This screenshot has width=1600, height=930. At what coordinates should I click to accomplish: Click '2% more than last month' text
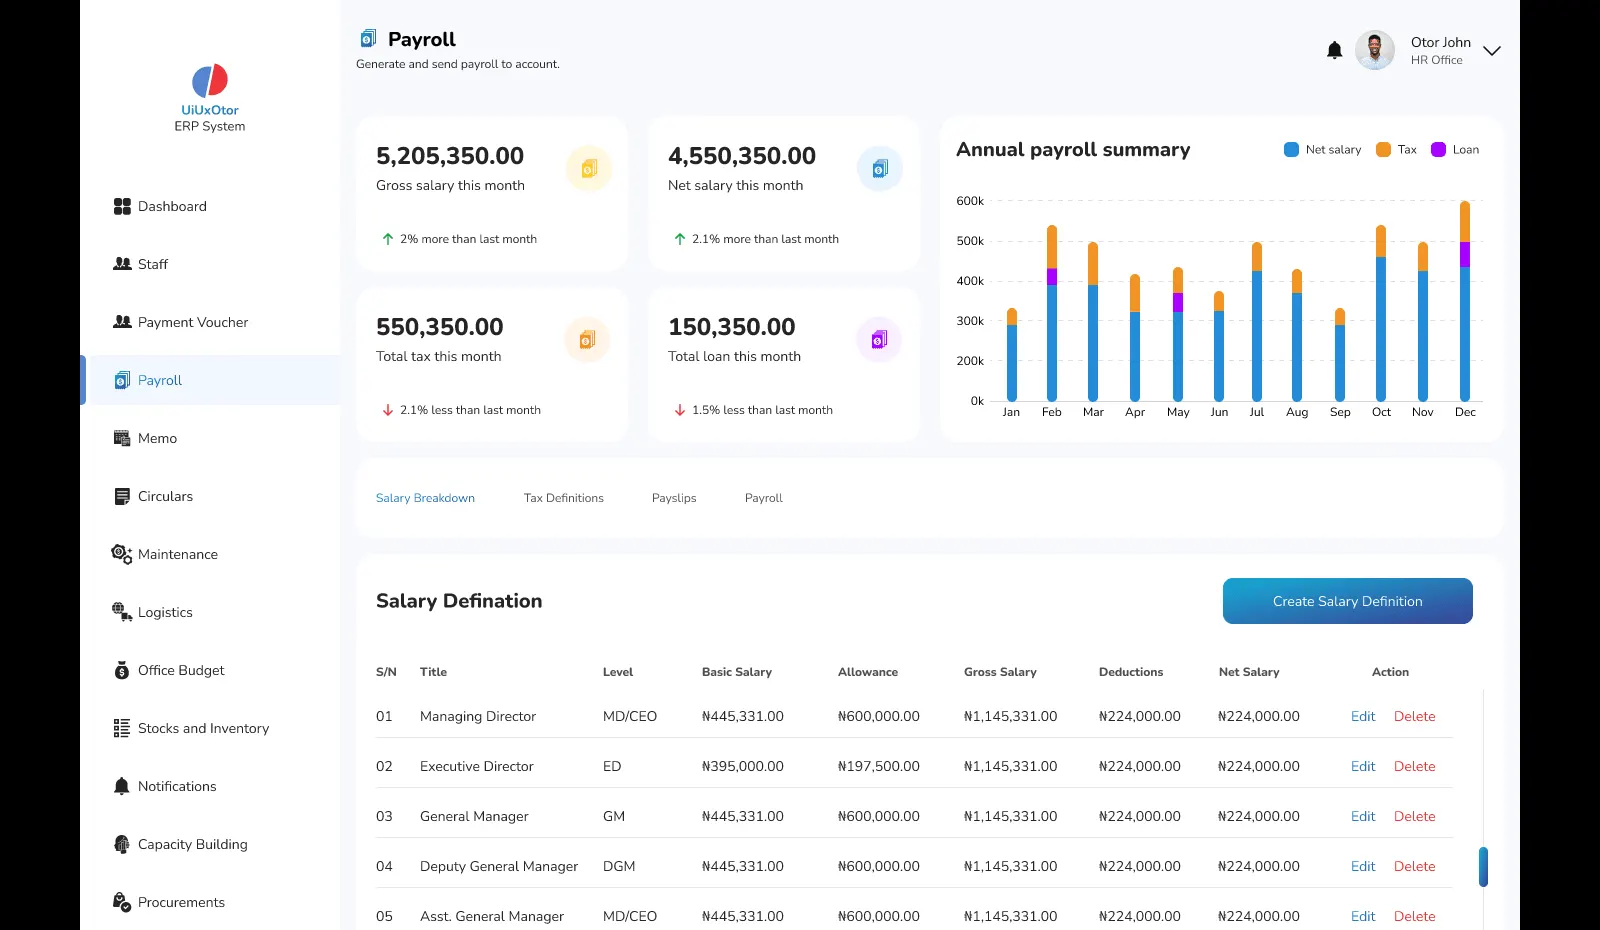(468, 239)
